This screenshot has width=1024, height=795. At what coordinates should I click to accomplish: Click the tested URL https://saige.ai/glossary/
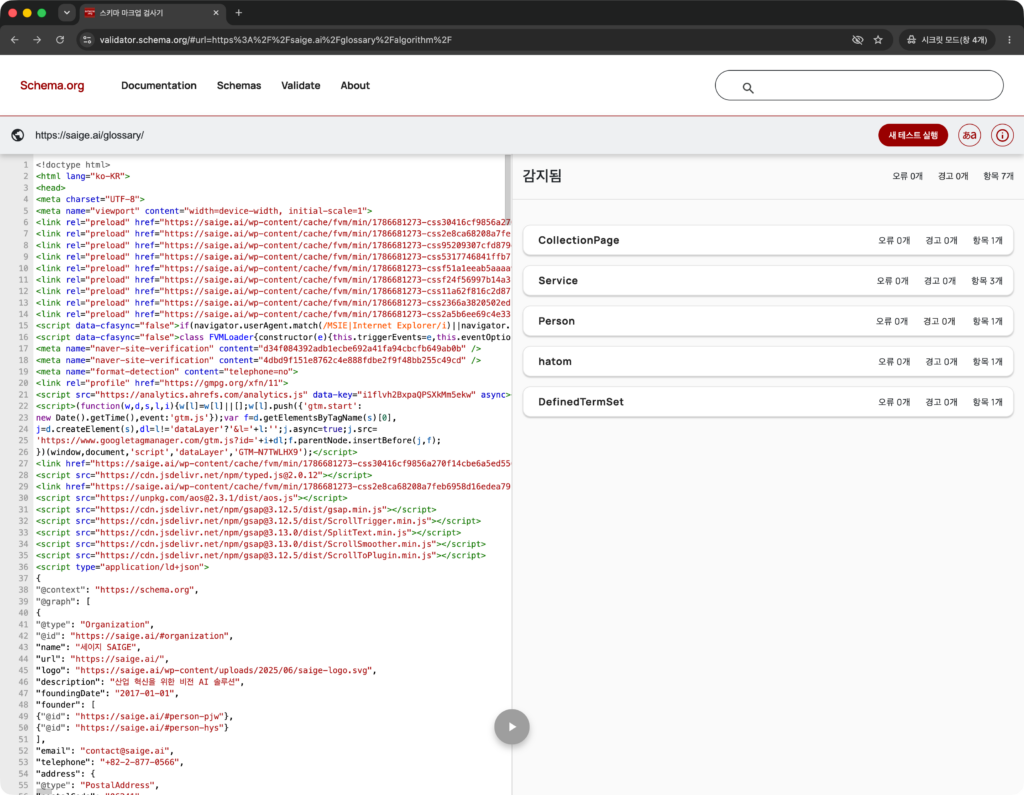coord(89,135)
